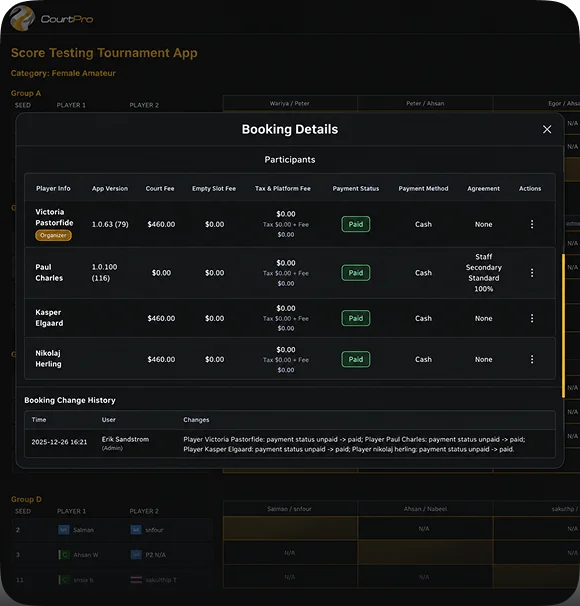Select the Empty Slot Fee column header

214,189
